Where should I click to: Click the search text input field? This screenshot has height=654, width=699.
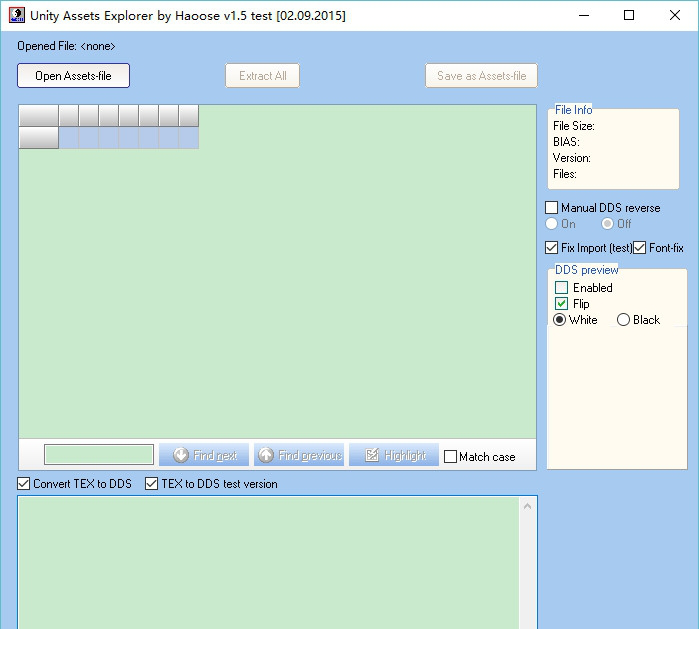[99, 455]
